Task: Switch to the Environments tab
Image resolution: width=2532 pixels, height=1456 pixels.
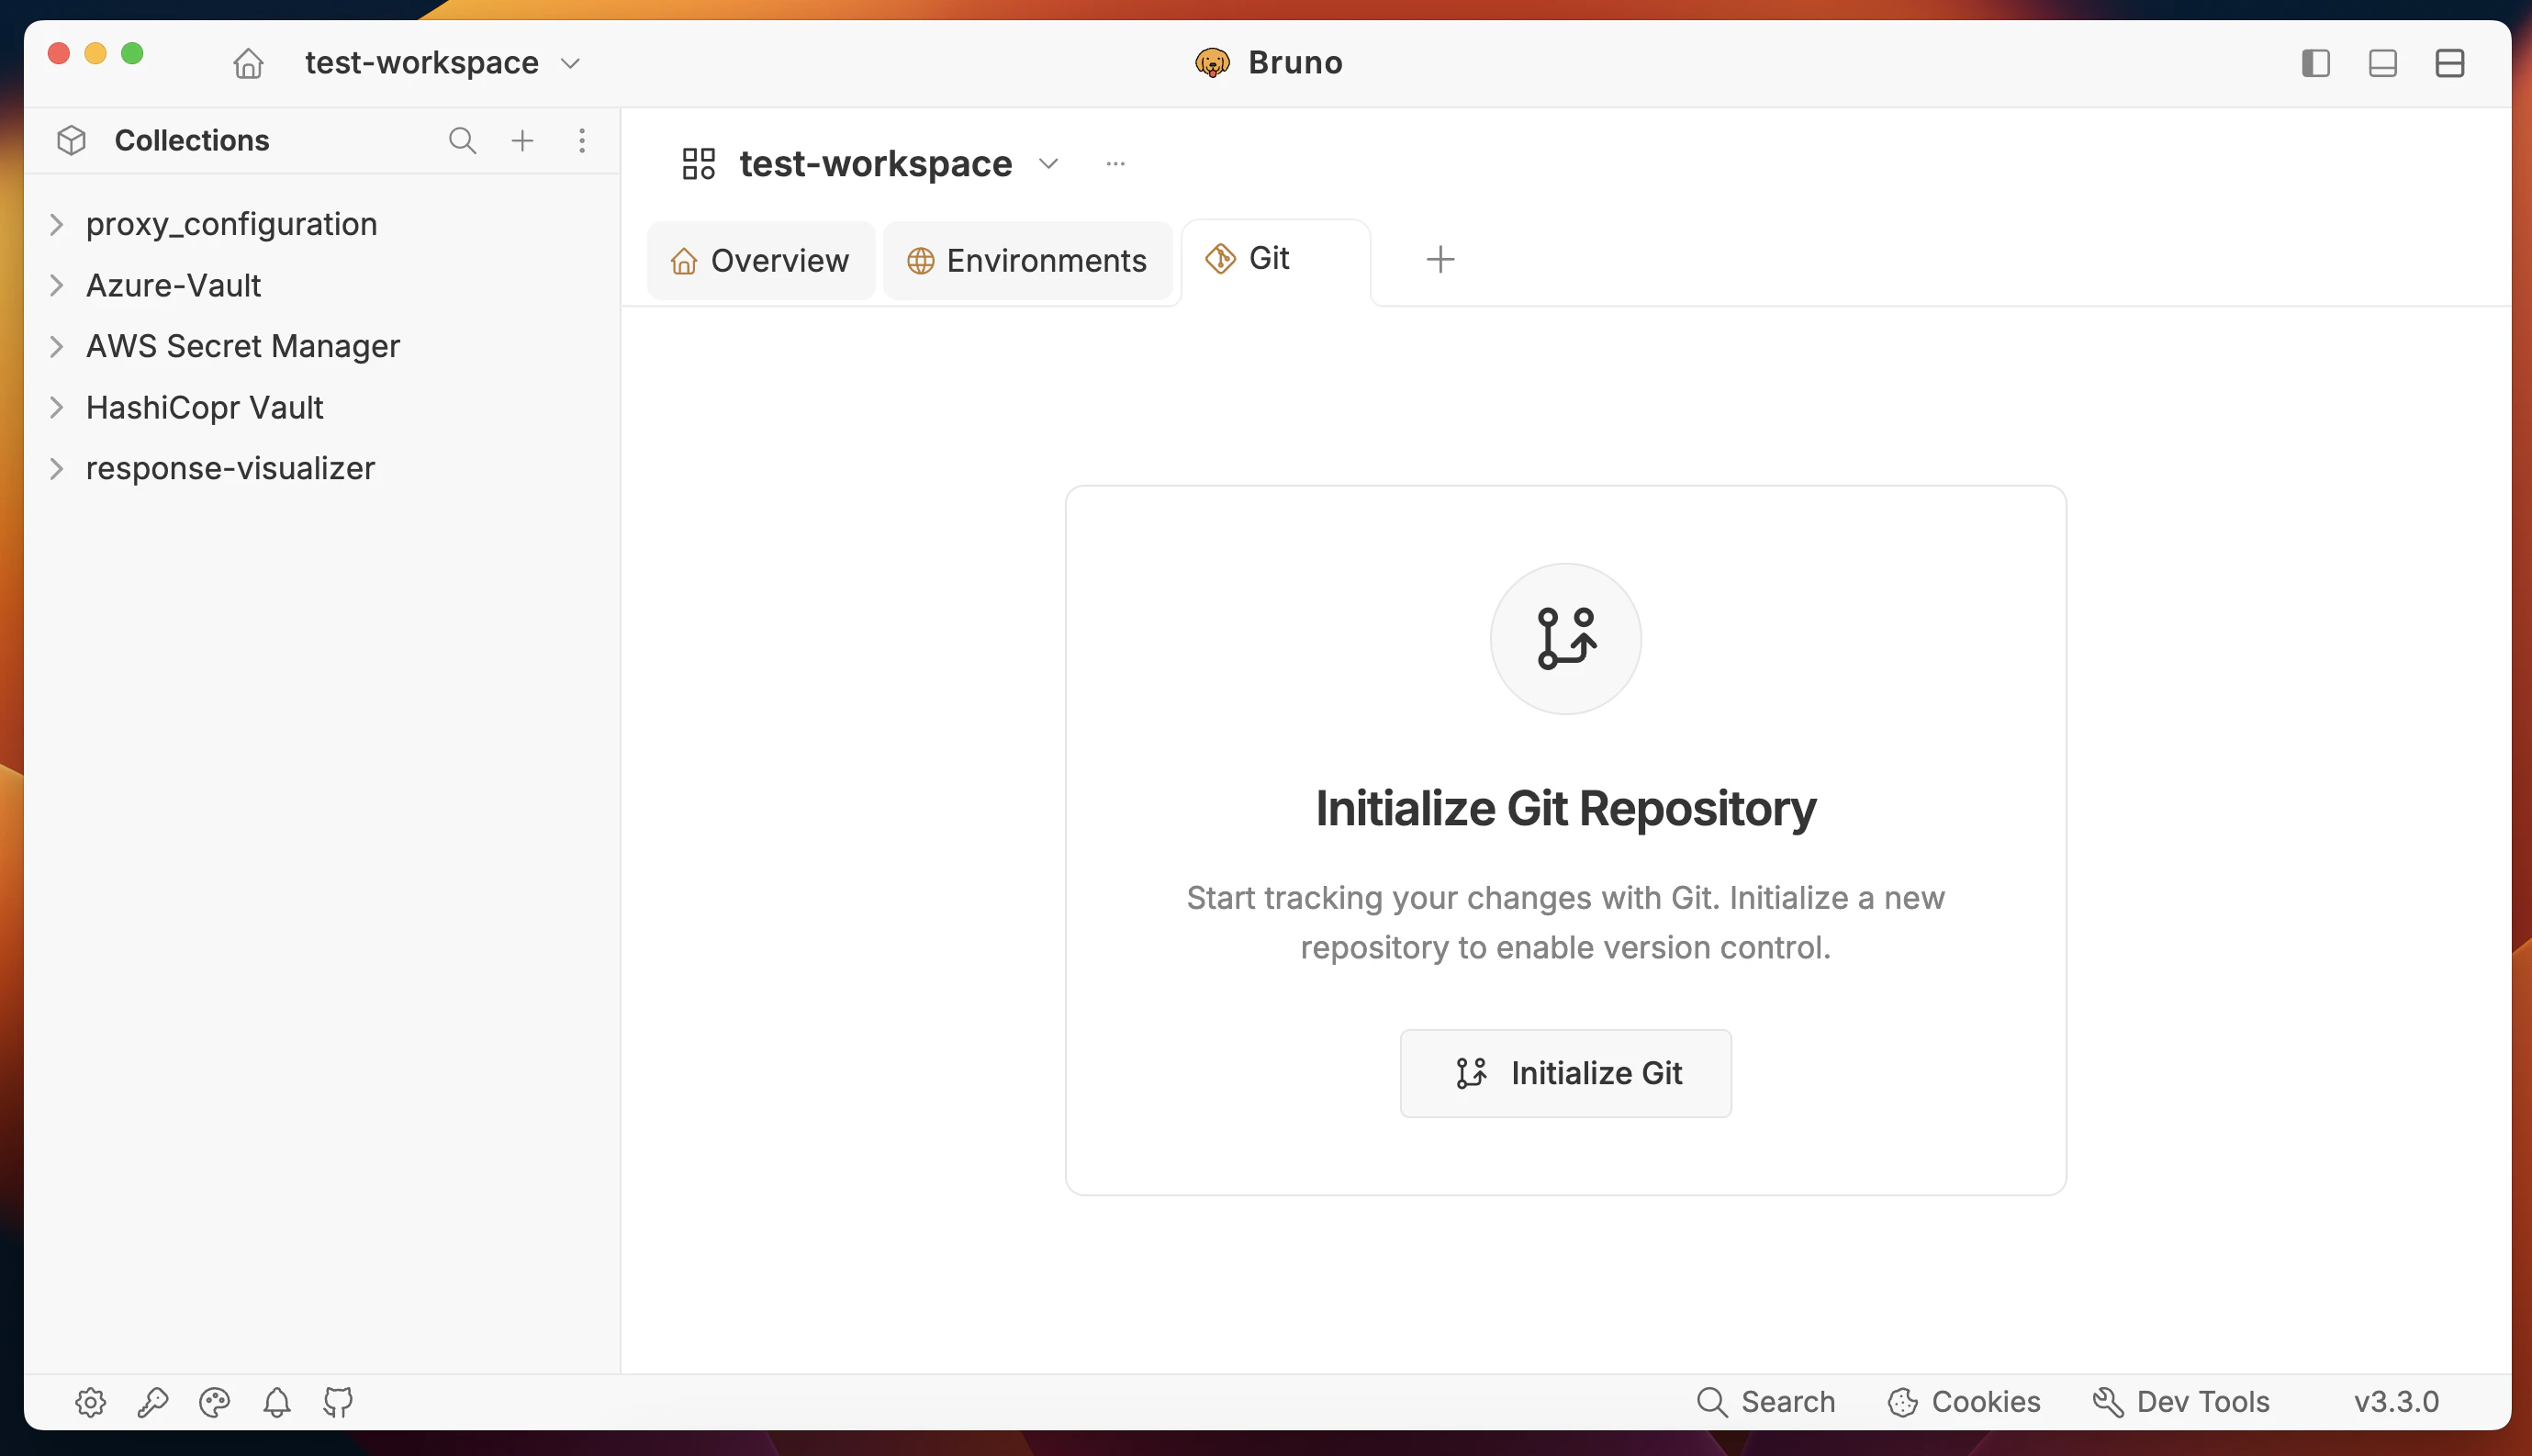Action: (x=1027, y=260)
